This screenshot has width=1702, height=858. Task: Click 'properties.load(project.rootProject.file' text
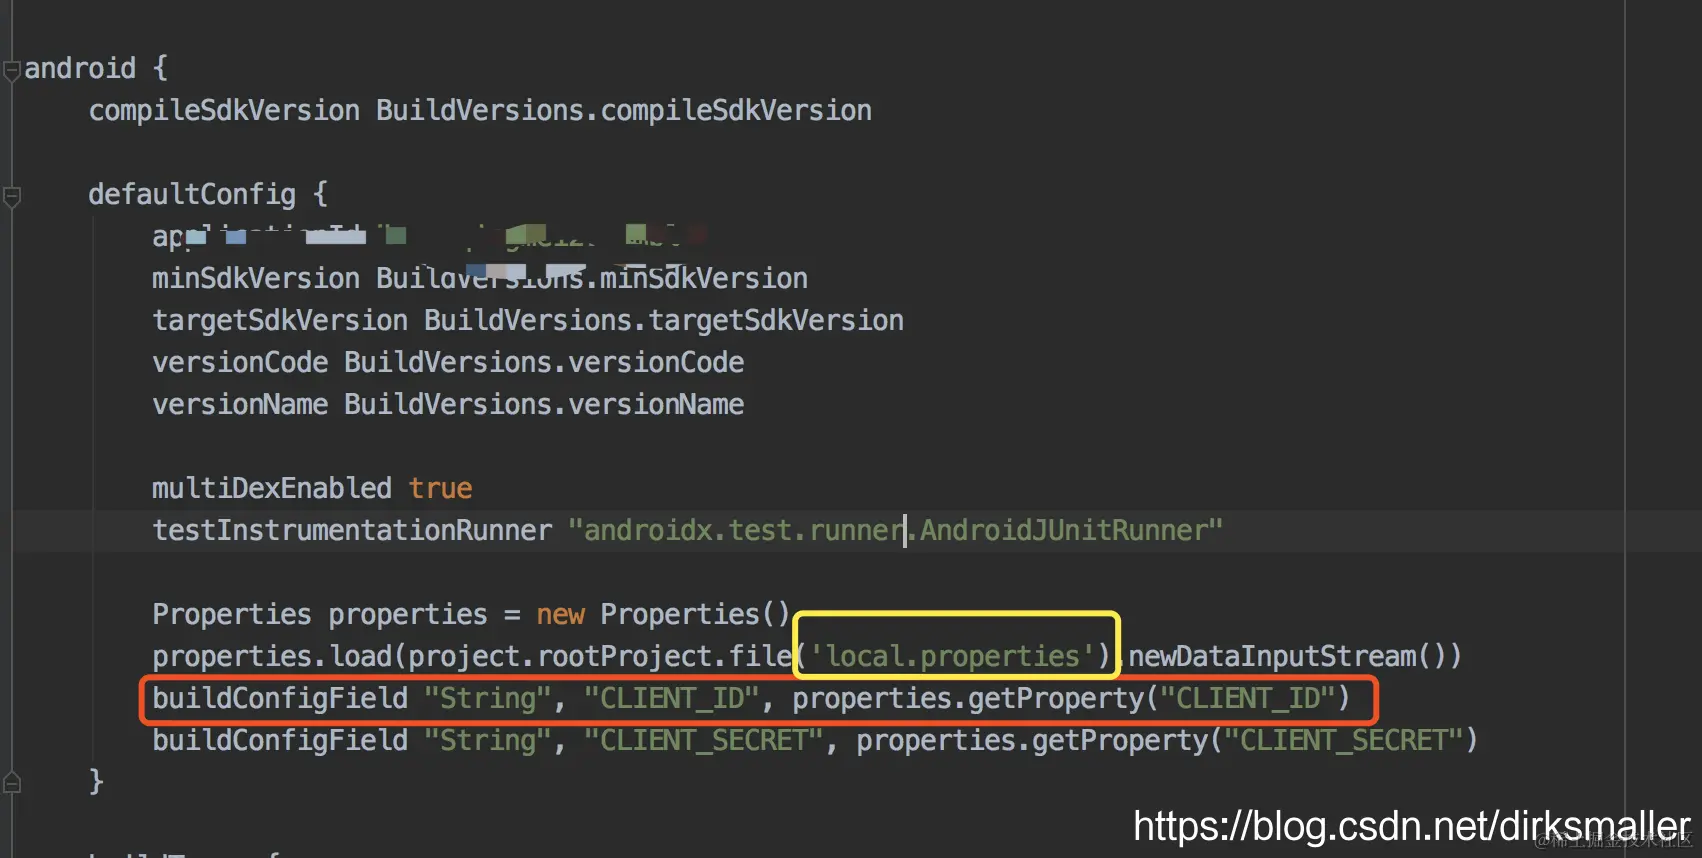pyautogui.click(x=472, y=656)
